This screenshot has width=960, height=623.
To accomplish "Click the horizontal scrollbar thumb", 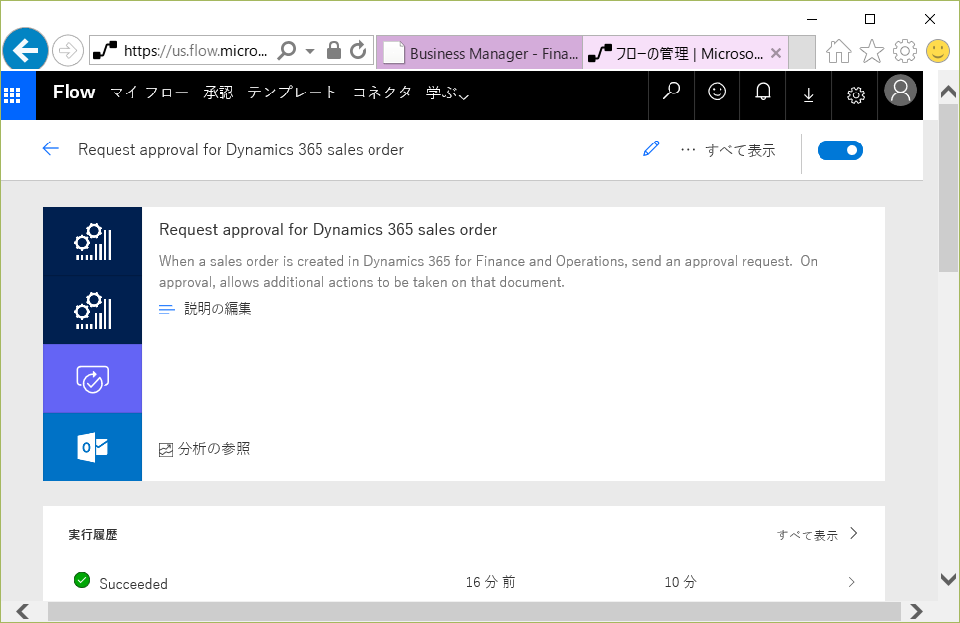I will [x=474, y=611].
